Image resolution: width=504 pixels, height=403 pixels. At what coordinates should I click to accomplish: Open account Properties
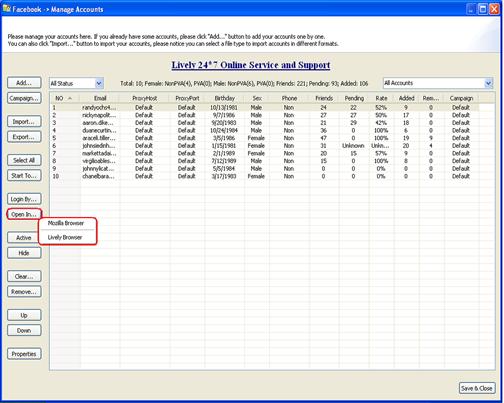click(24, 354)
